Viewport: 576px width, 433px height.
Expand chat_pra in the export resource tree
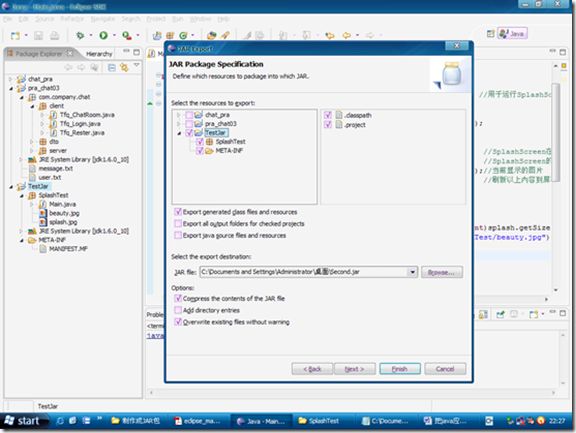click(179, 115)
